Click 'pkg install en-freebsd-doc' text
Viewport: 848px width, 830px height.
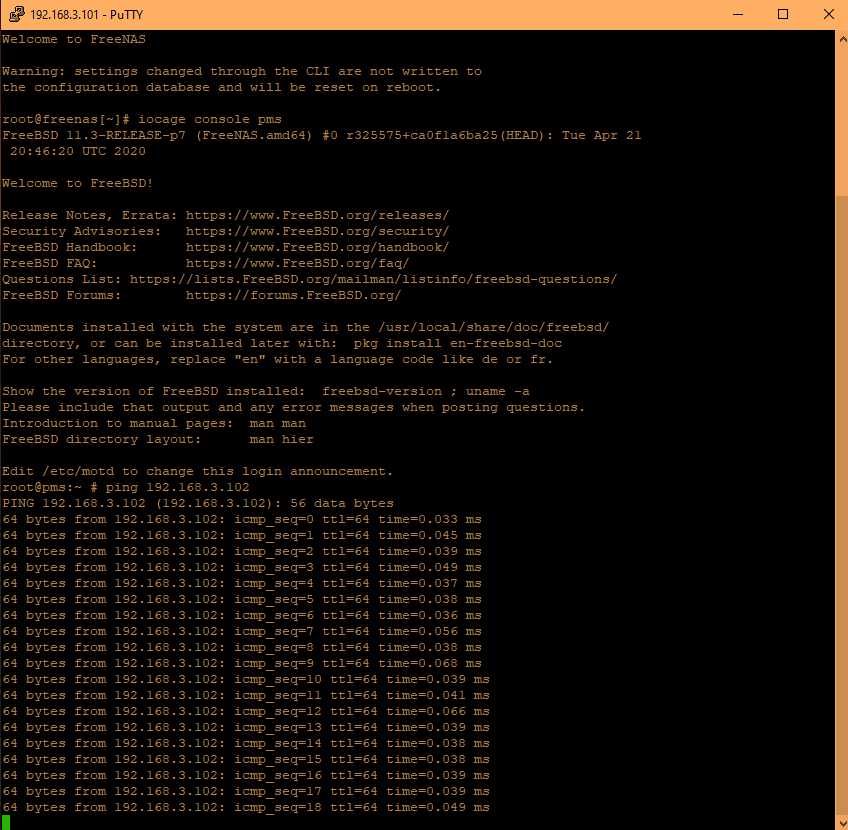pyautogui.click(x=458, y=343)
